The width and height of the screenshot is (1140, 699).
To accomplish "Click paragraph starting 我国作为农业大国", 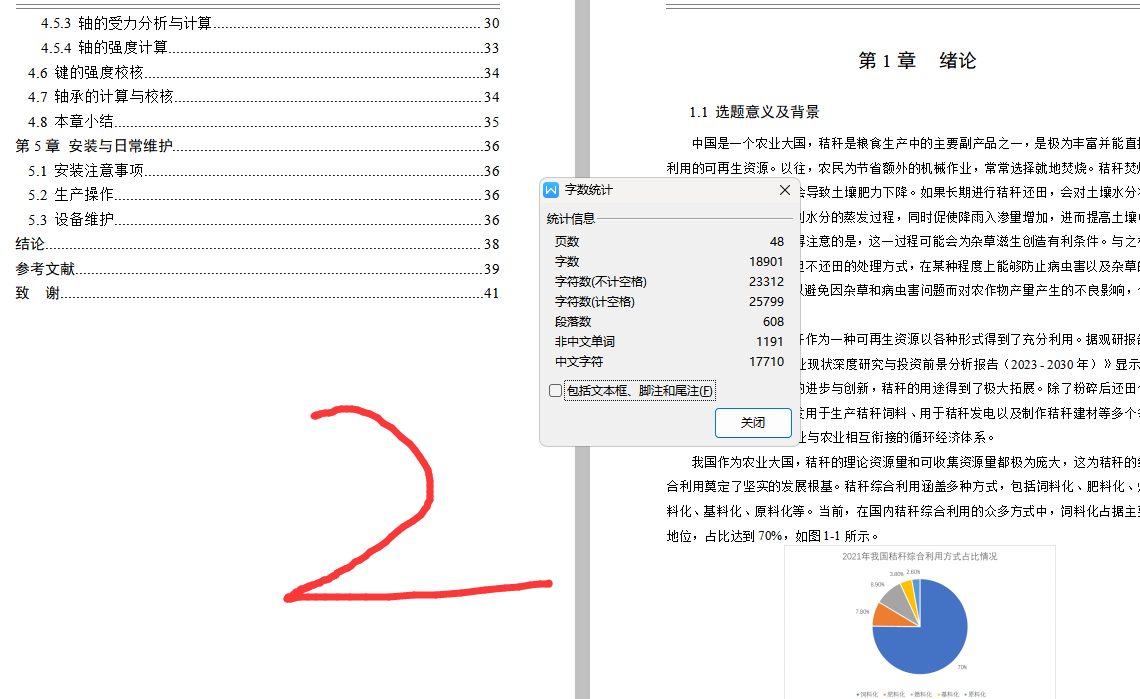I will 903,499.
